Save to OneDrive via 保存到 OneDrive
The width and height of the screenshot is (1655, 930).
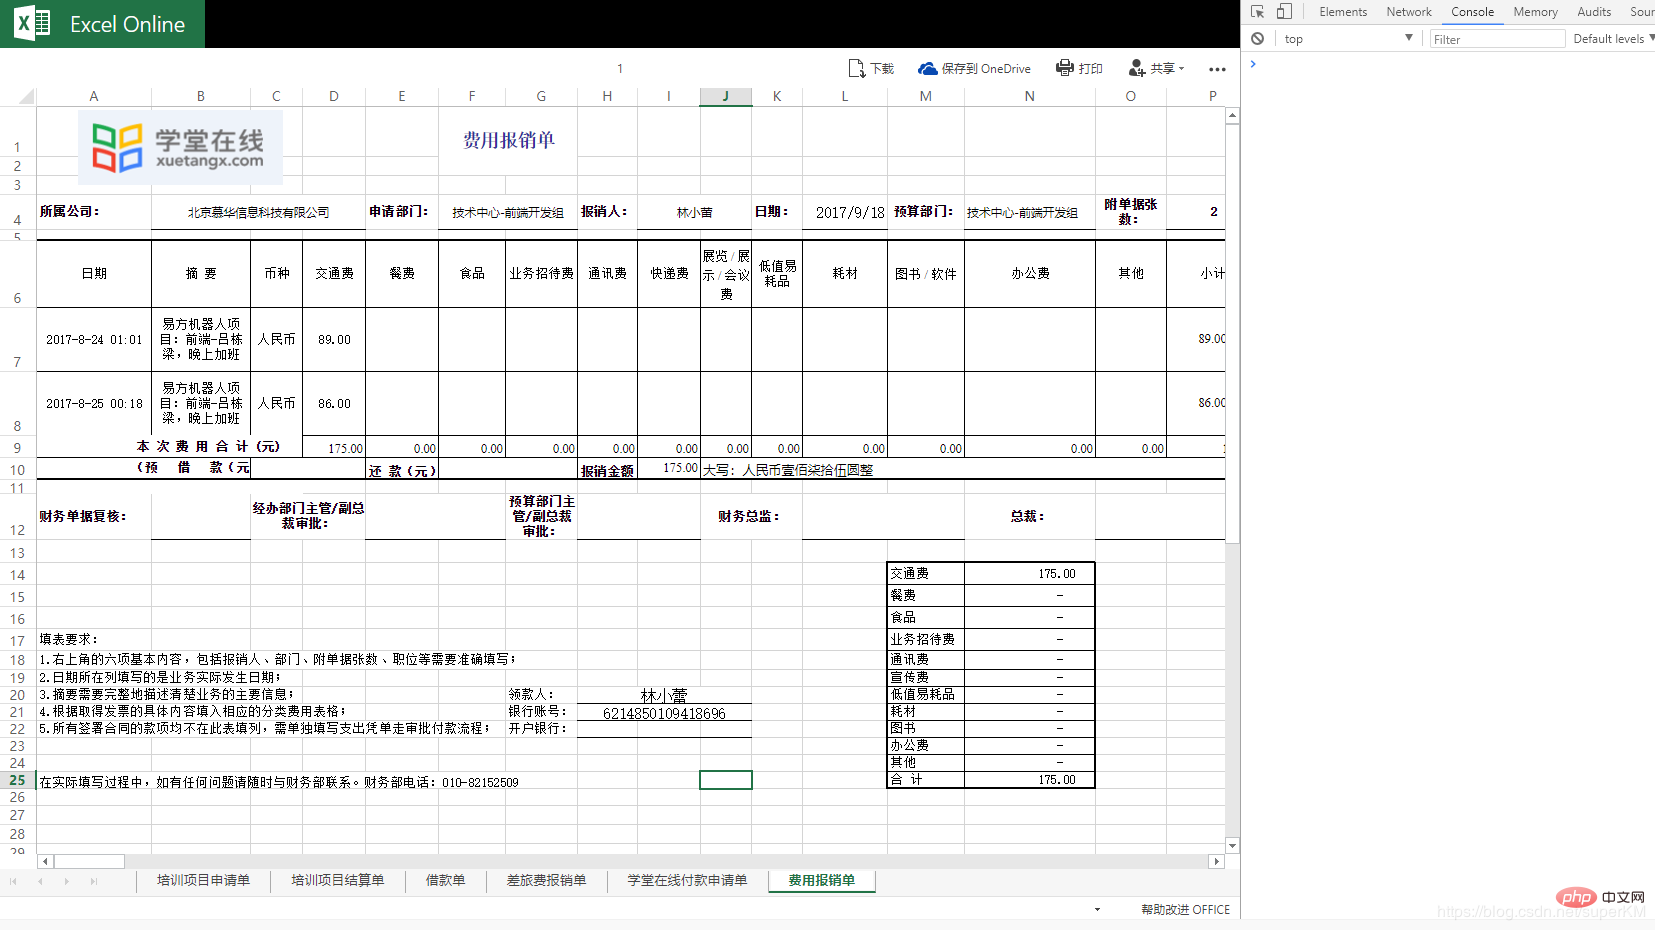974,68
